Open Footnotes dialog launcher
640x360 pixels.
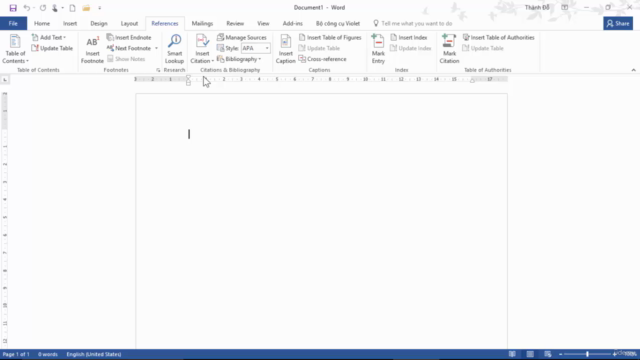click(158, 70)
